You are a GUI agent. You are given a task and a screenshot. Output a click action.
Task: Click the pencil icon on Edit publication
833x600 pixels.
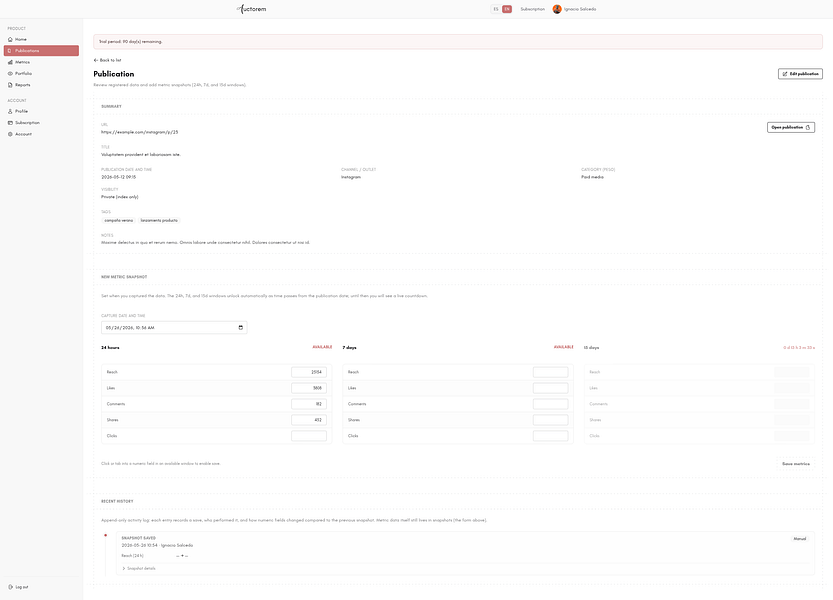pyautogui.click(x=785, y=74)
